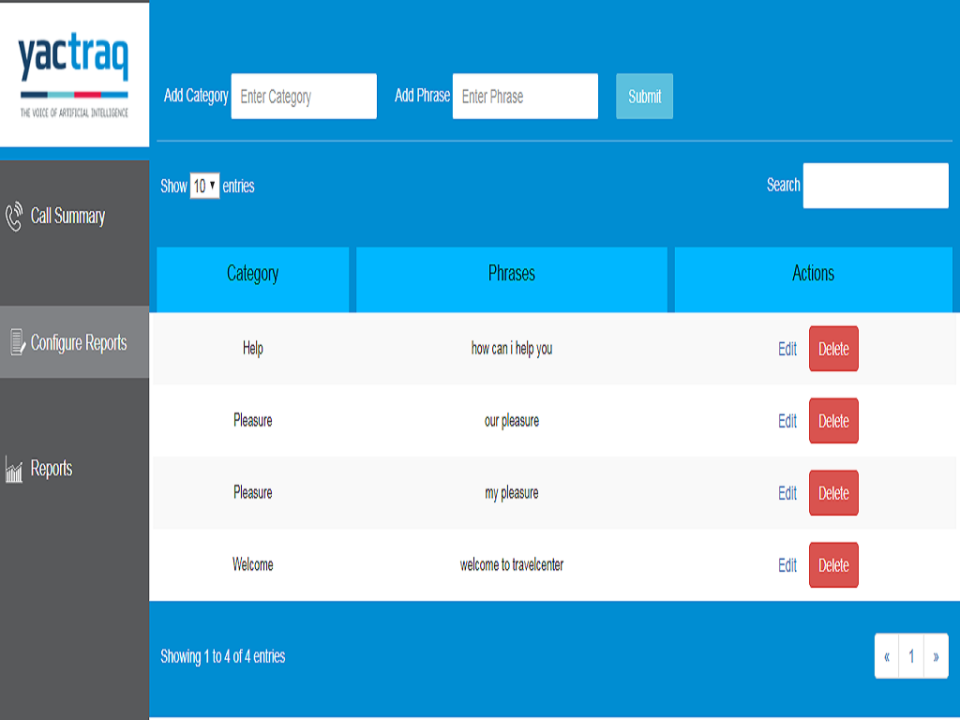Click the bar chart icon beside Reports
This screenshot has height=720, width=960.
point(15,468)
